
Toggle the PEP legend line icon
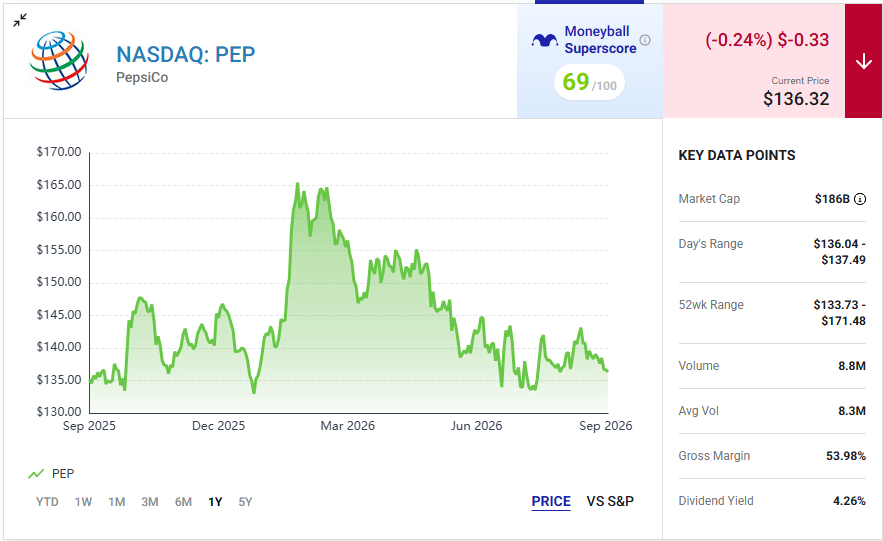click(36, 474)
